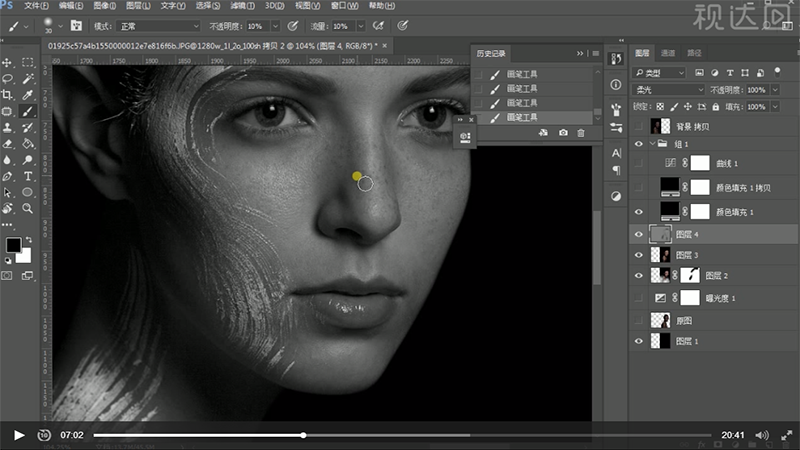
Task: Select the Dodge tool
Action: click(28, 160)
